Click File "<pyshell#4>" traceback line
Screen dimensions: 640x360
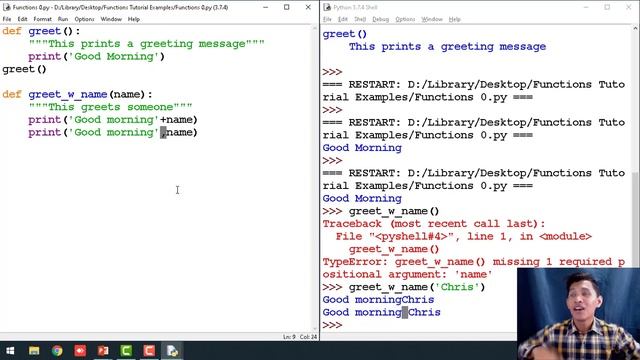[464, 236]
